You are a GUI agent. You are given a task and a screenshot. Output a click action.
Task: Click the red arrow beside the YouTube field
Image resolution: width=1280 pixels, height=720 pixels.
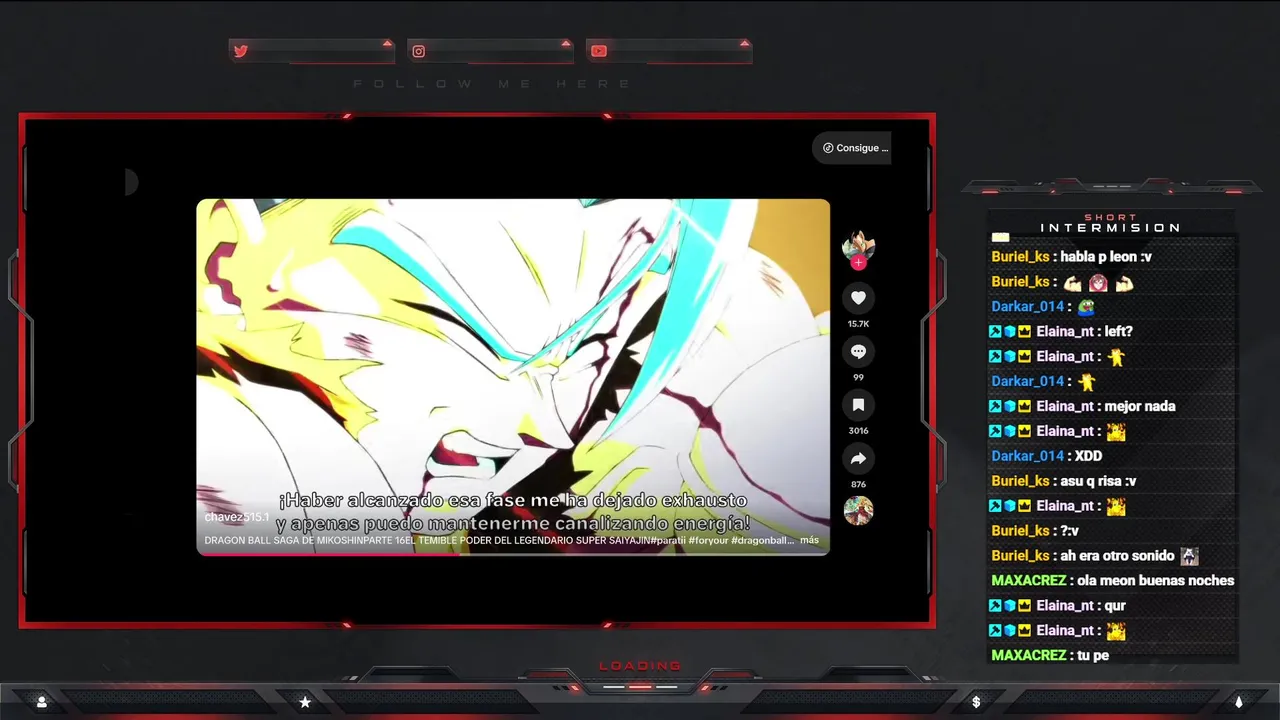(744, 43)
